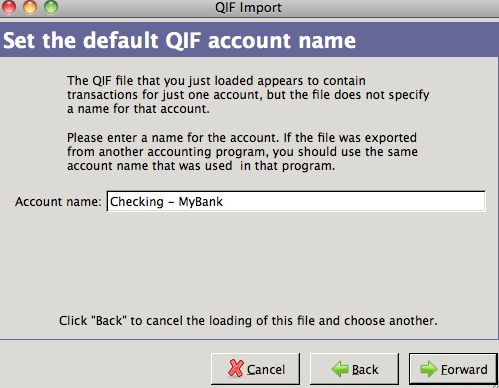Click the "Set the default QIF account name" heading
Viewport: 499px width, 388px height.
pos(179,41)
